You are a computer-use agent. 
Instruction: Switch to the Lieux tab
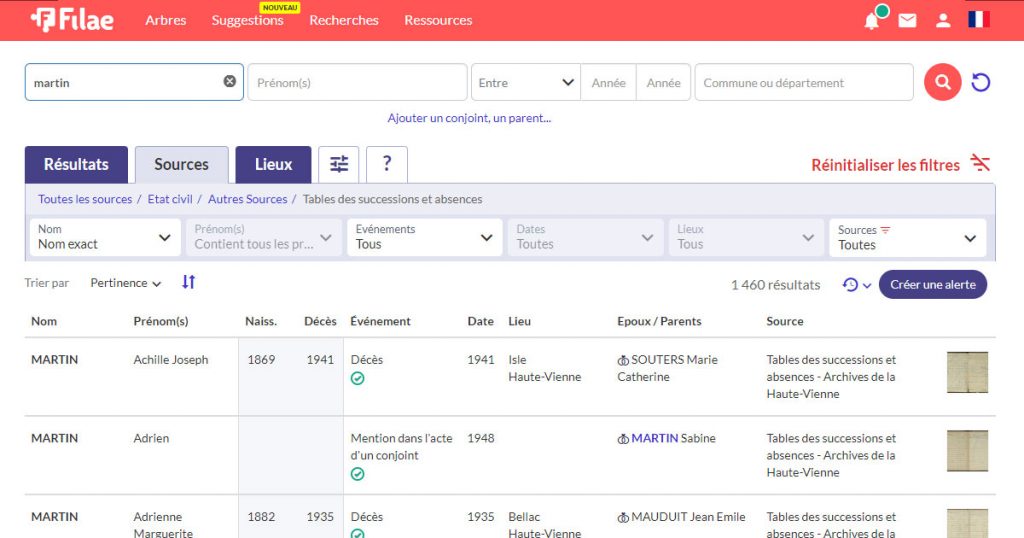pos(273,164)
